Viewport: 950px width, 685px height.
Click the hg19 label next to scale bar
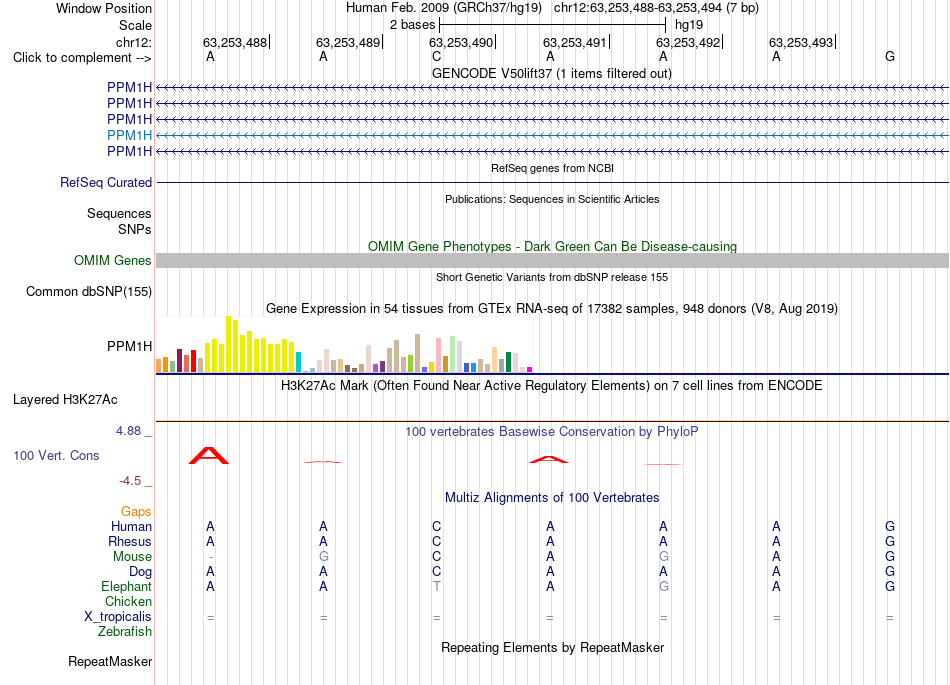point(689,25)
